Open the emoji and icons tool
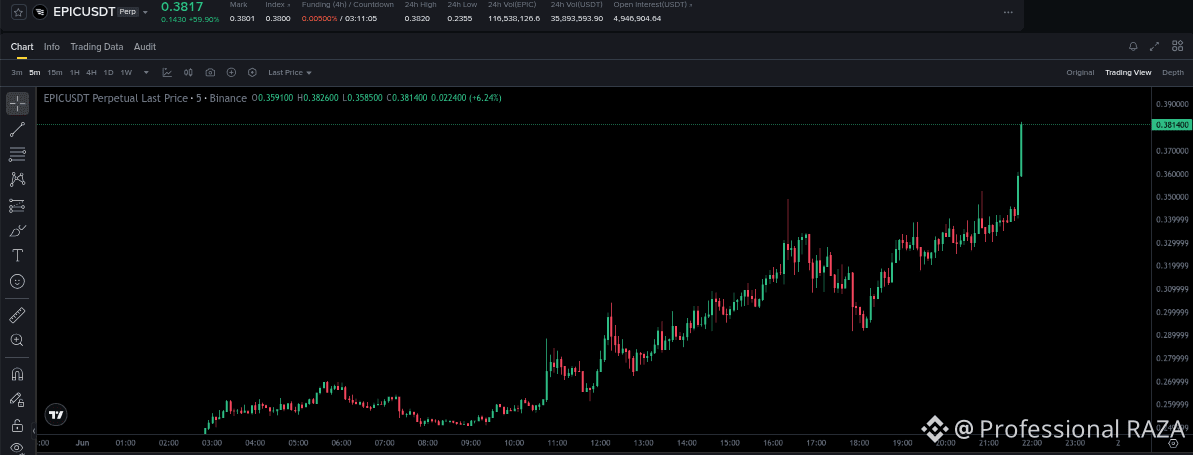Image resolution: width=1193 pixels, height=455 pixels. tap(17, 282)
